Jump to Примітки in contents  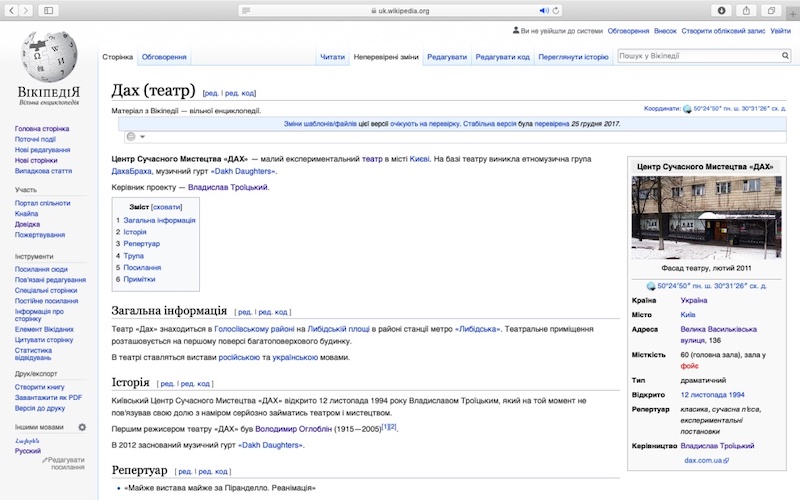pos(139,279)
